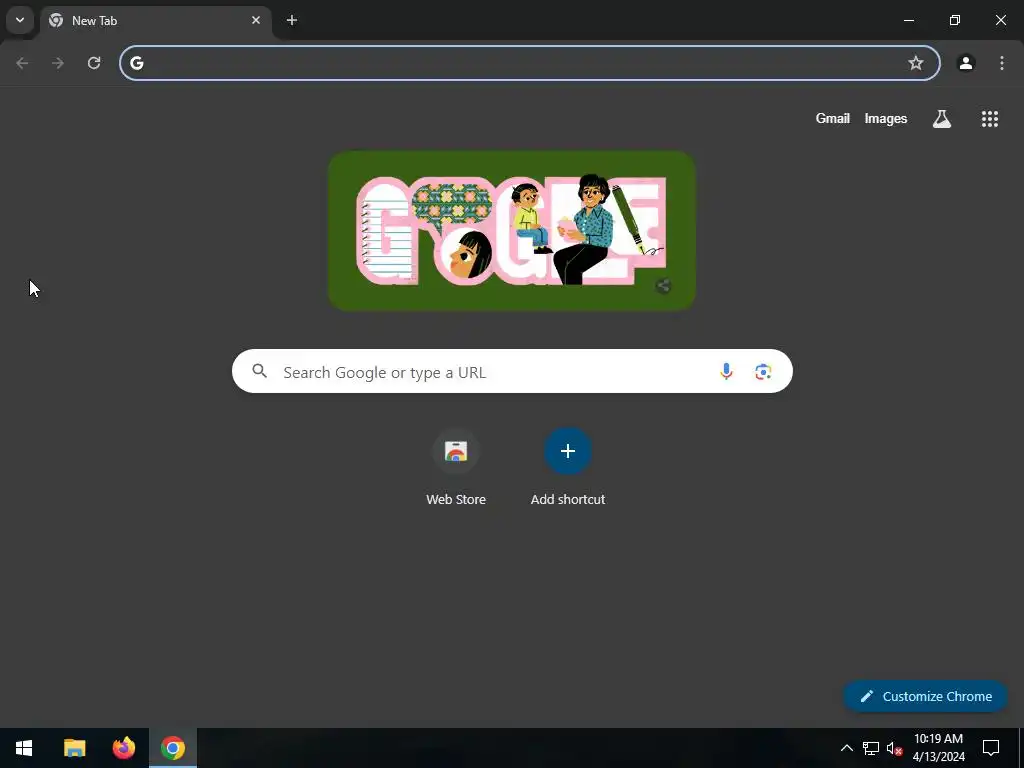Open the Windows Start menu

click(24, 748)
